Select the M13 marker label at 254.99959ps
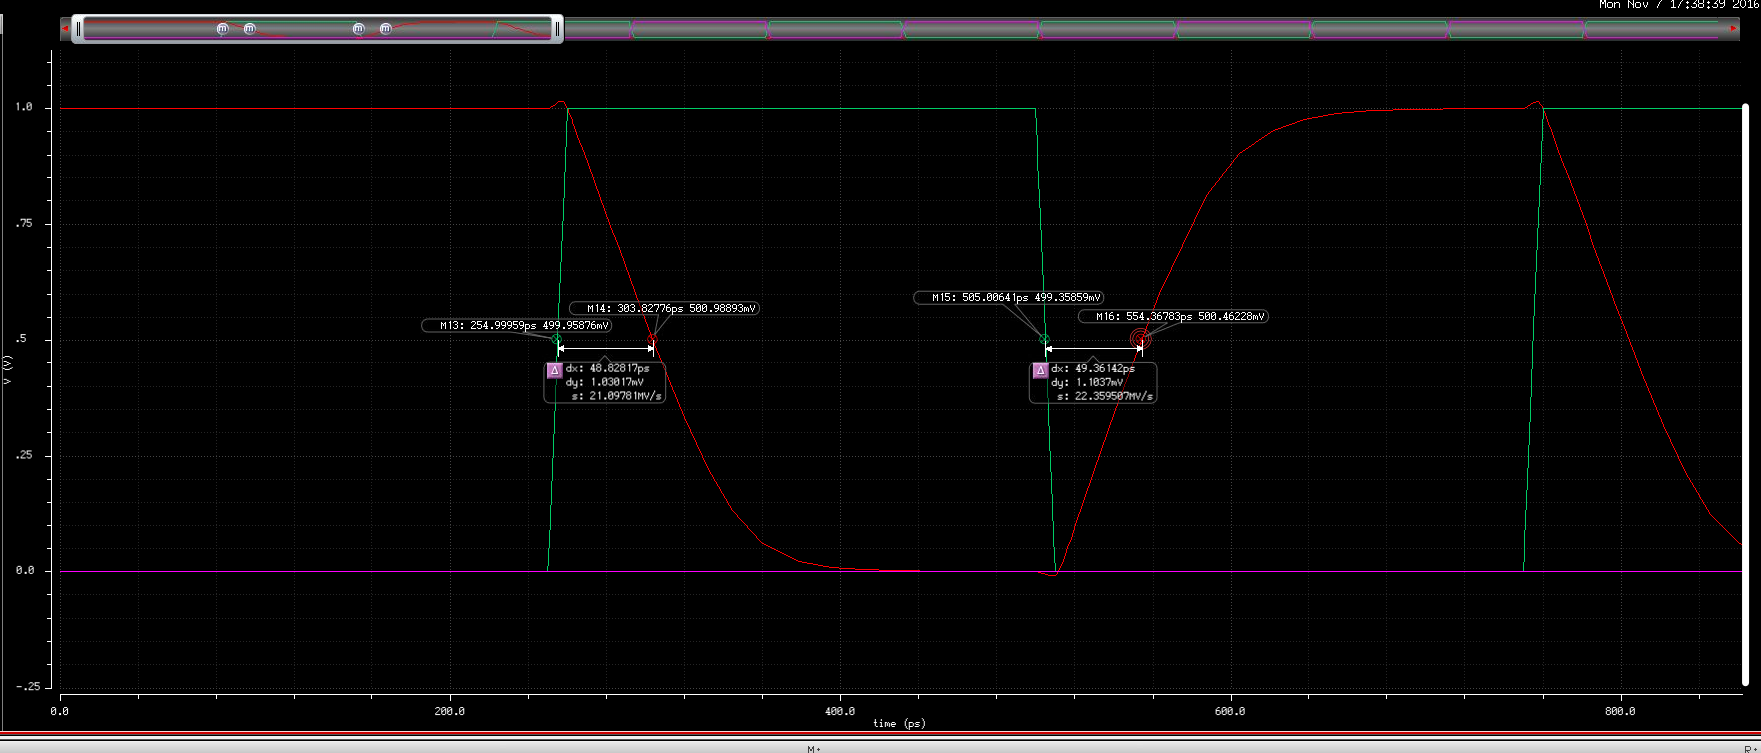The height and width of the screenshot is (753, 1761). pyautogui.click(x=517, y=326)
